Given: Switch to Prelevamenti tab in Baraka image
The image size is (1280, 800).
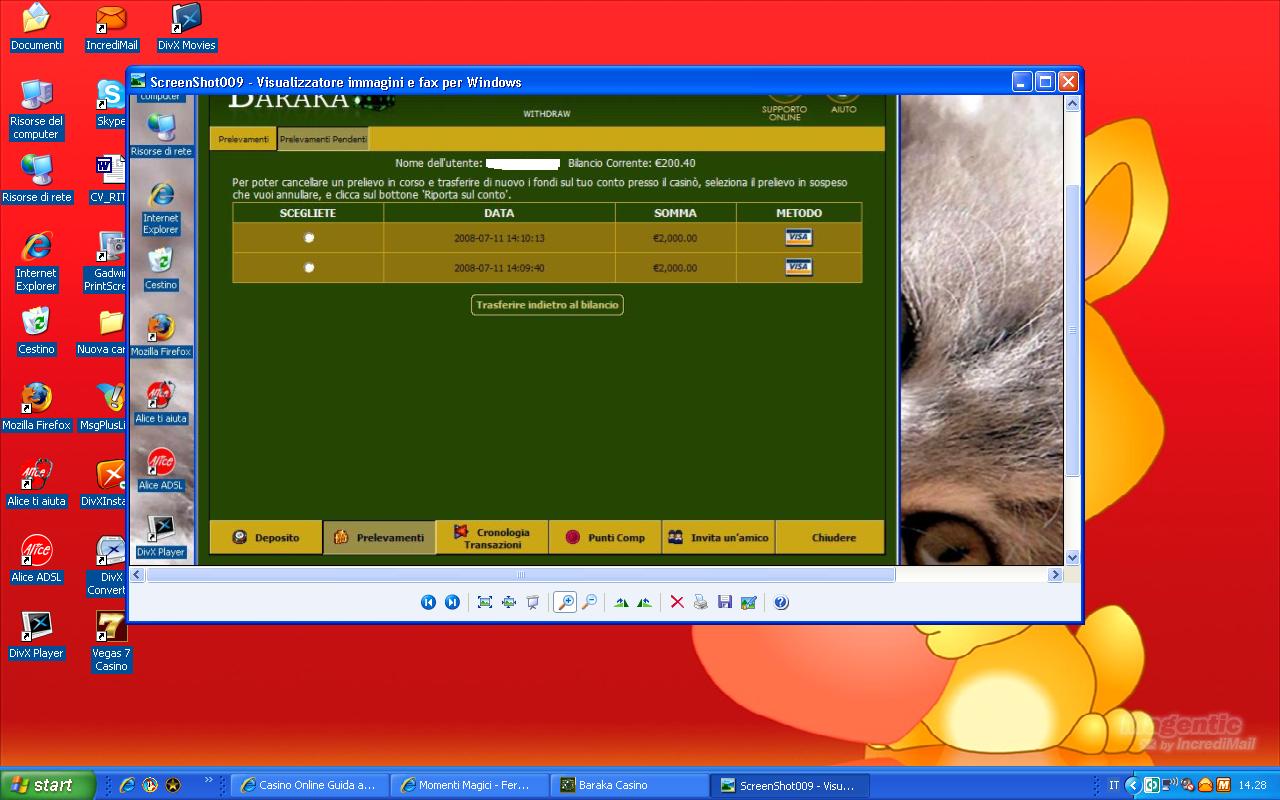Looking at the screenshot, I should tap(244, 139).
